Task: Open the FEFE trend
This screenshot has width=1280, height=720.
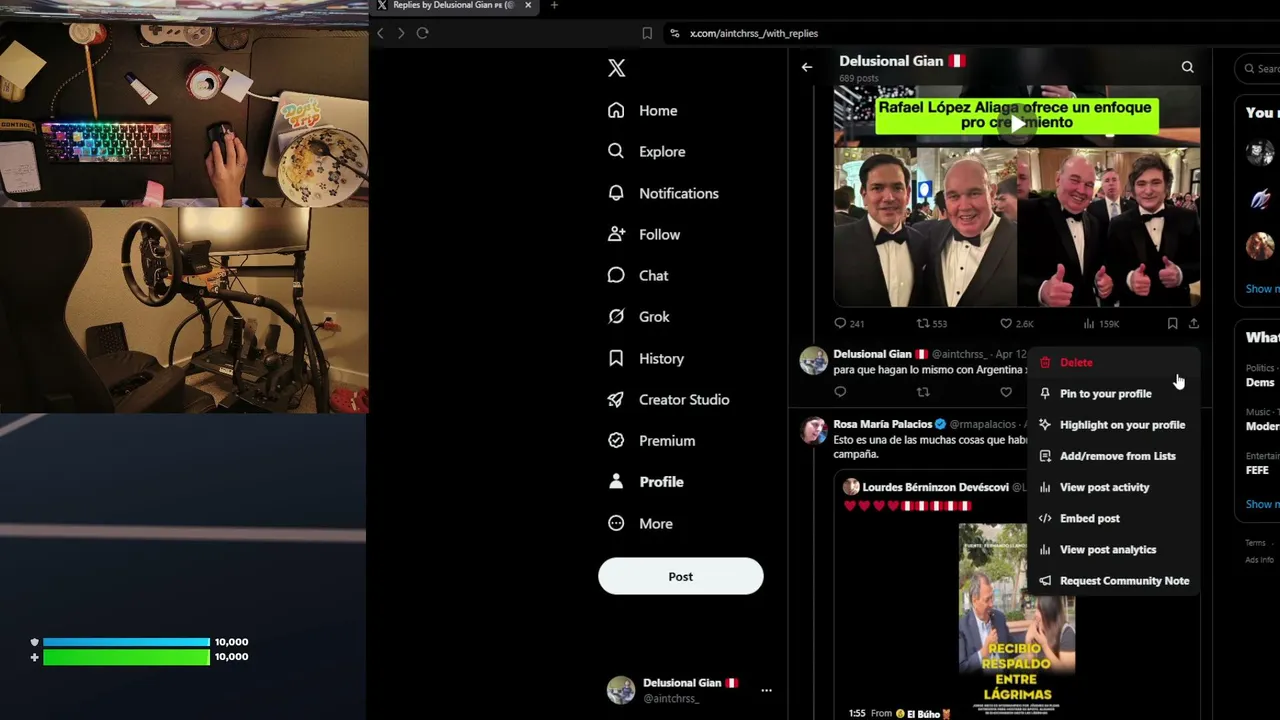Action: [1257, 470]
